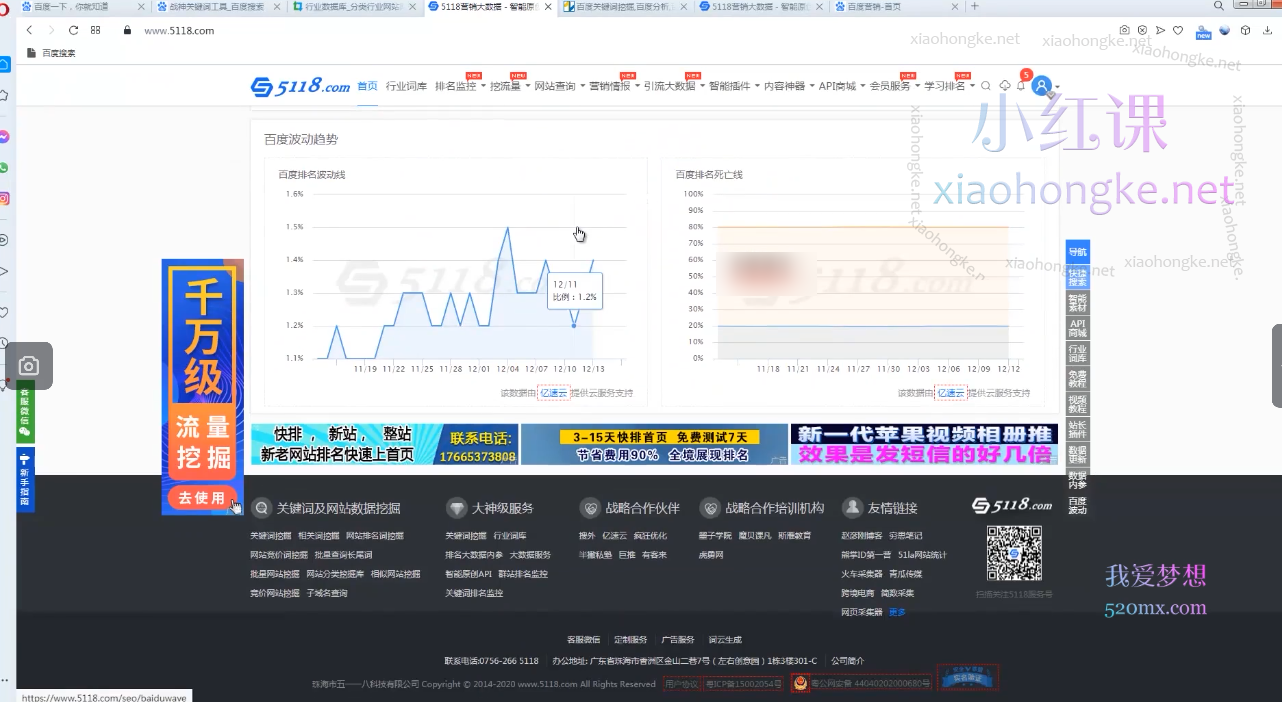The width and height of the screenshot is (1282, 702).
Task: Open the green 客服微信 side tab
Action: (25, 412)
